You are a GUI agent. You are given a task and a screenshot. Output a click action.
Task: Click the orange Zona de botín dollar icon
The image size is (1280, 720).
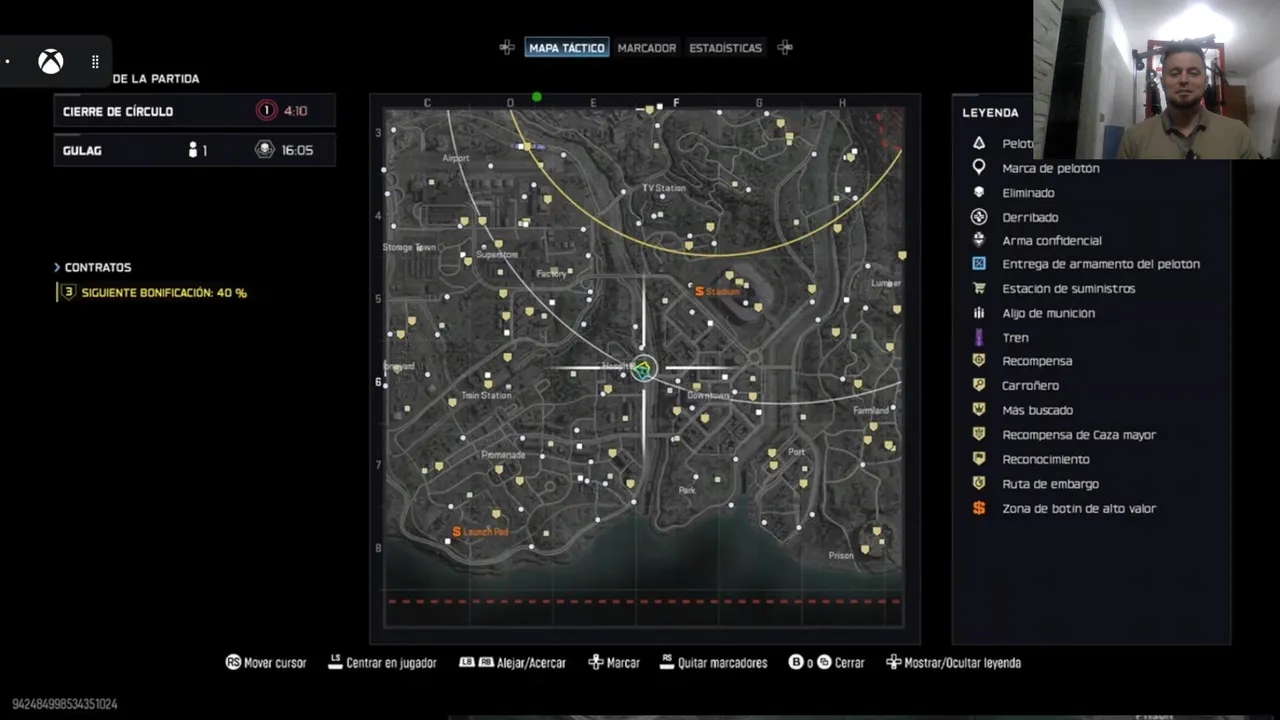tap(979, 508)
